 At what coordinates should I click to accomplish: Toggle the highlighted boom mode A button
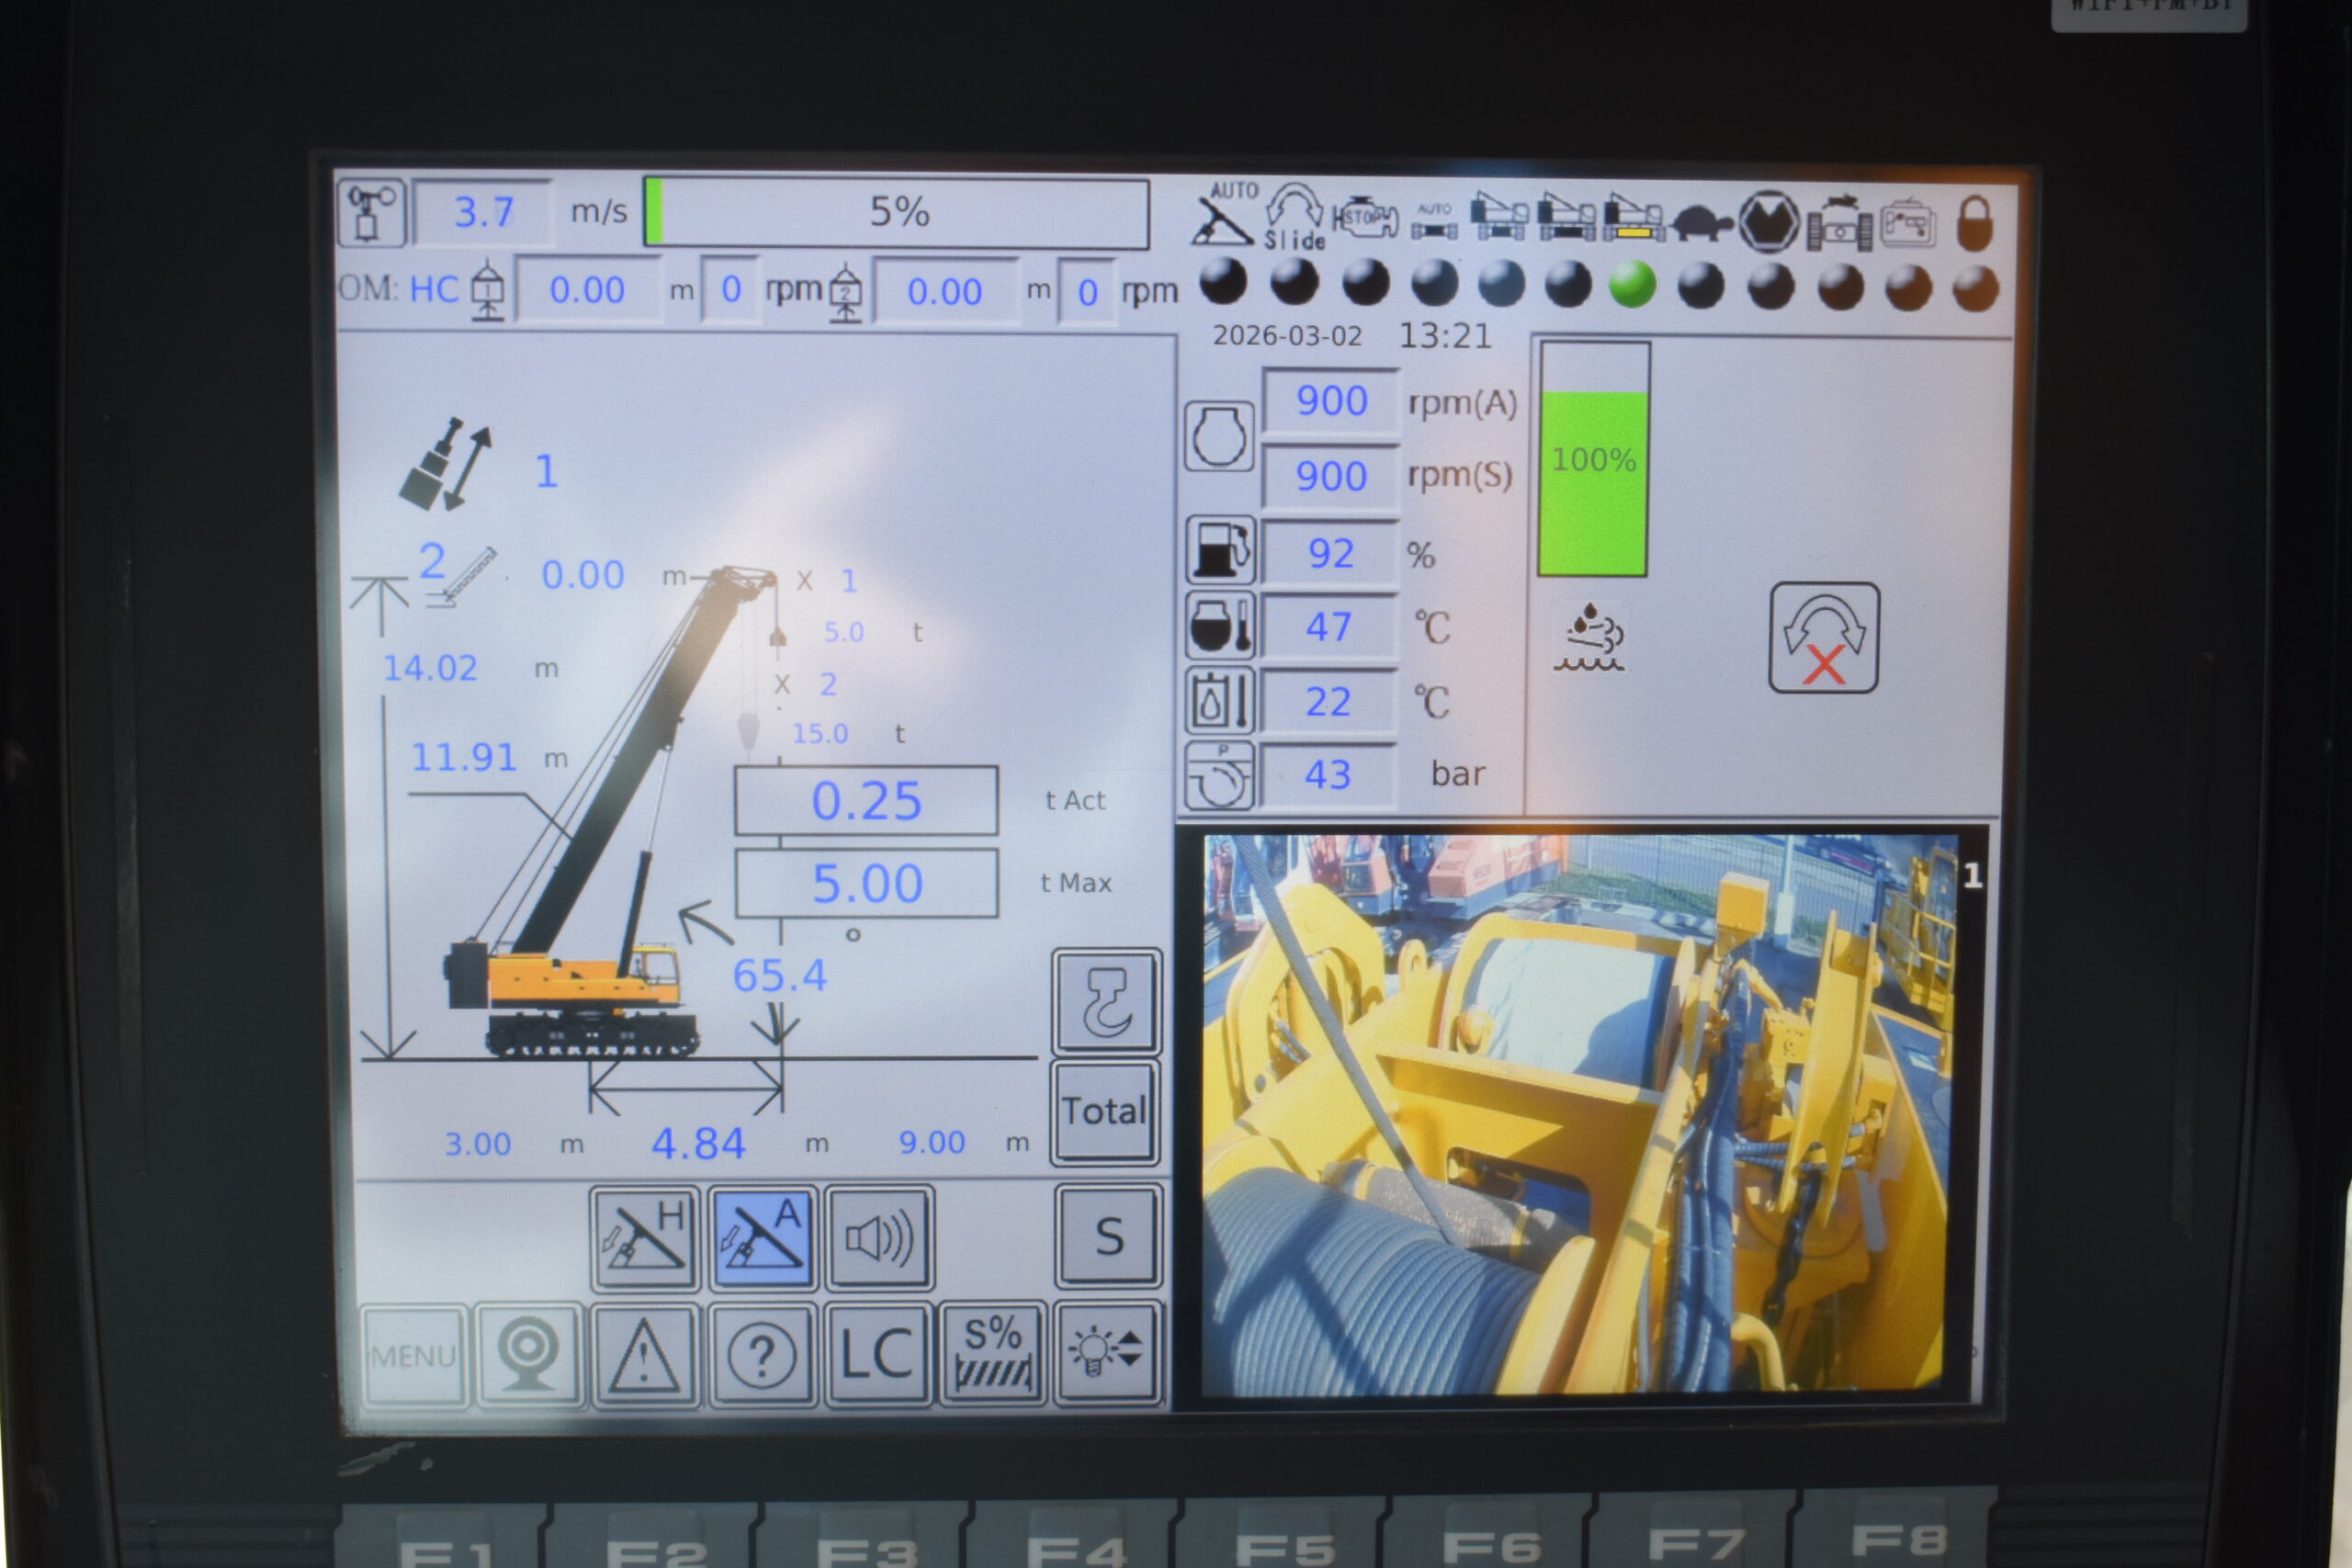[x=762, y=1238]
